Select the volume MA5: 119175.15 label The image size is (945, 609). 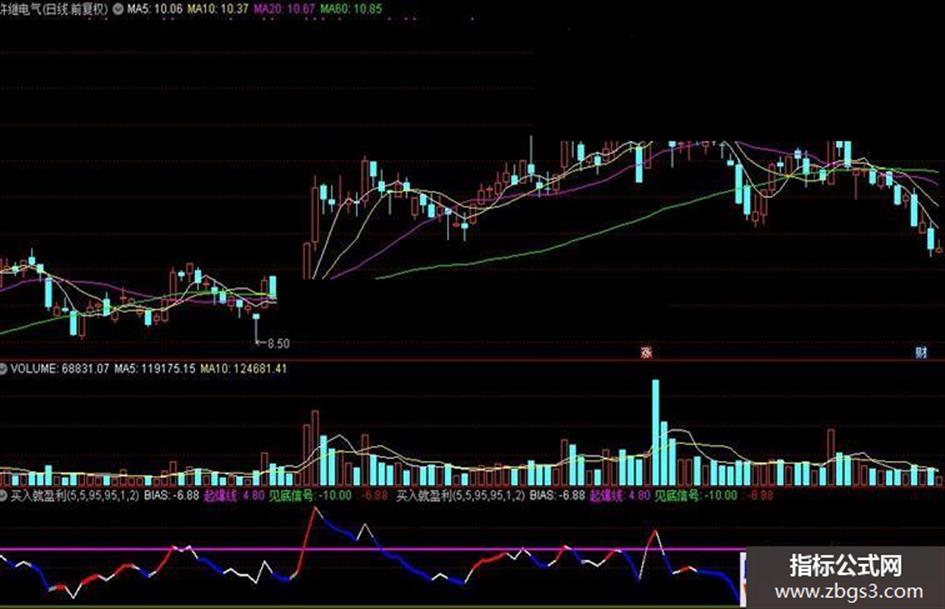point(155,368)
